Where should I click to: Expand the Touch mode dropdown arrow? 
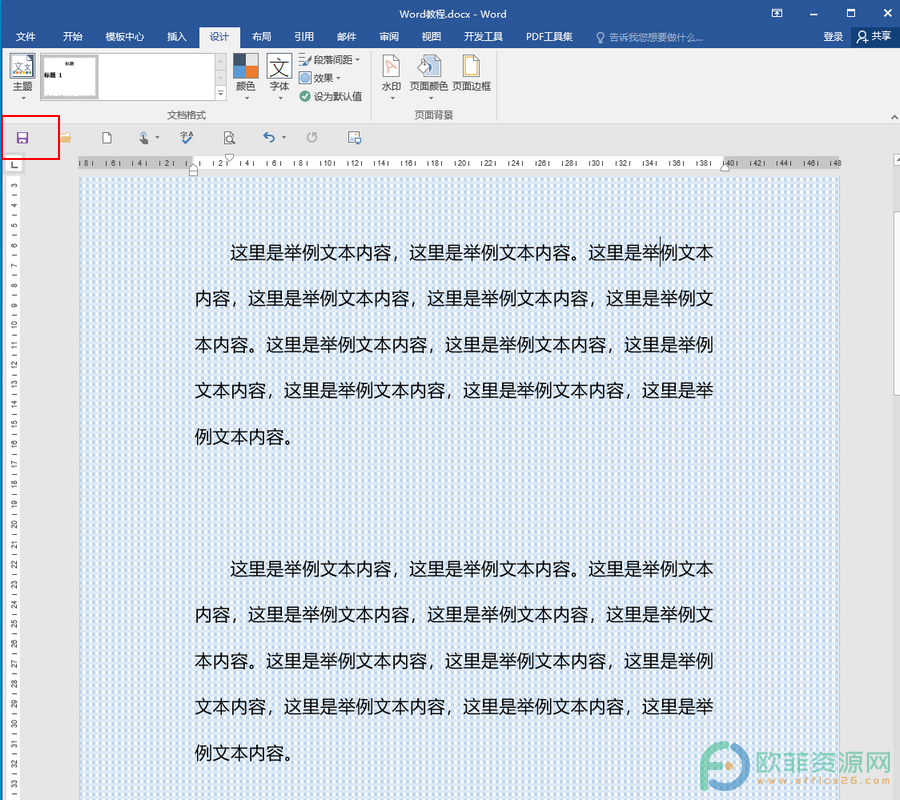[x=157, y=138]
